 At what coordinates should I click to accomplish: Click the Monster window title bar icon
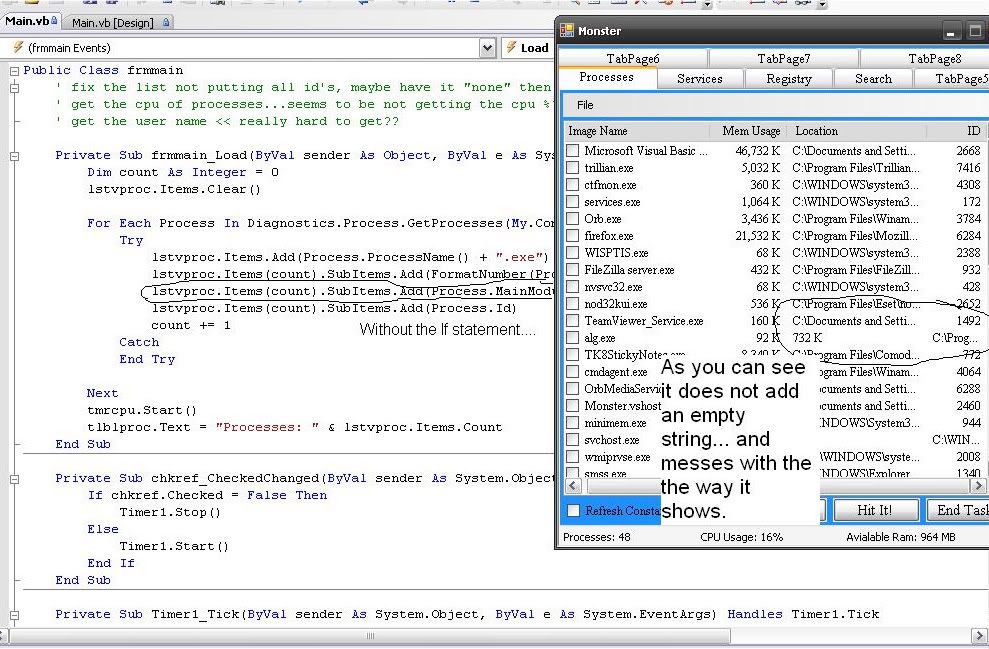pos(566,30)
